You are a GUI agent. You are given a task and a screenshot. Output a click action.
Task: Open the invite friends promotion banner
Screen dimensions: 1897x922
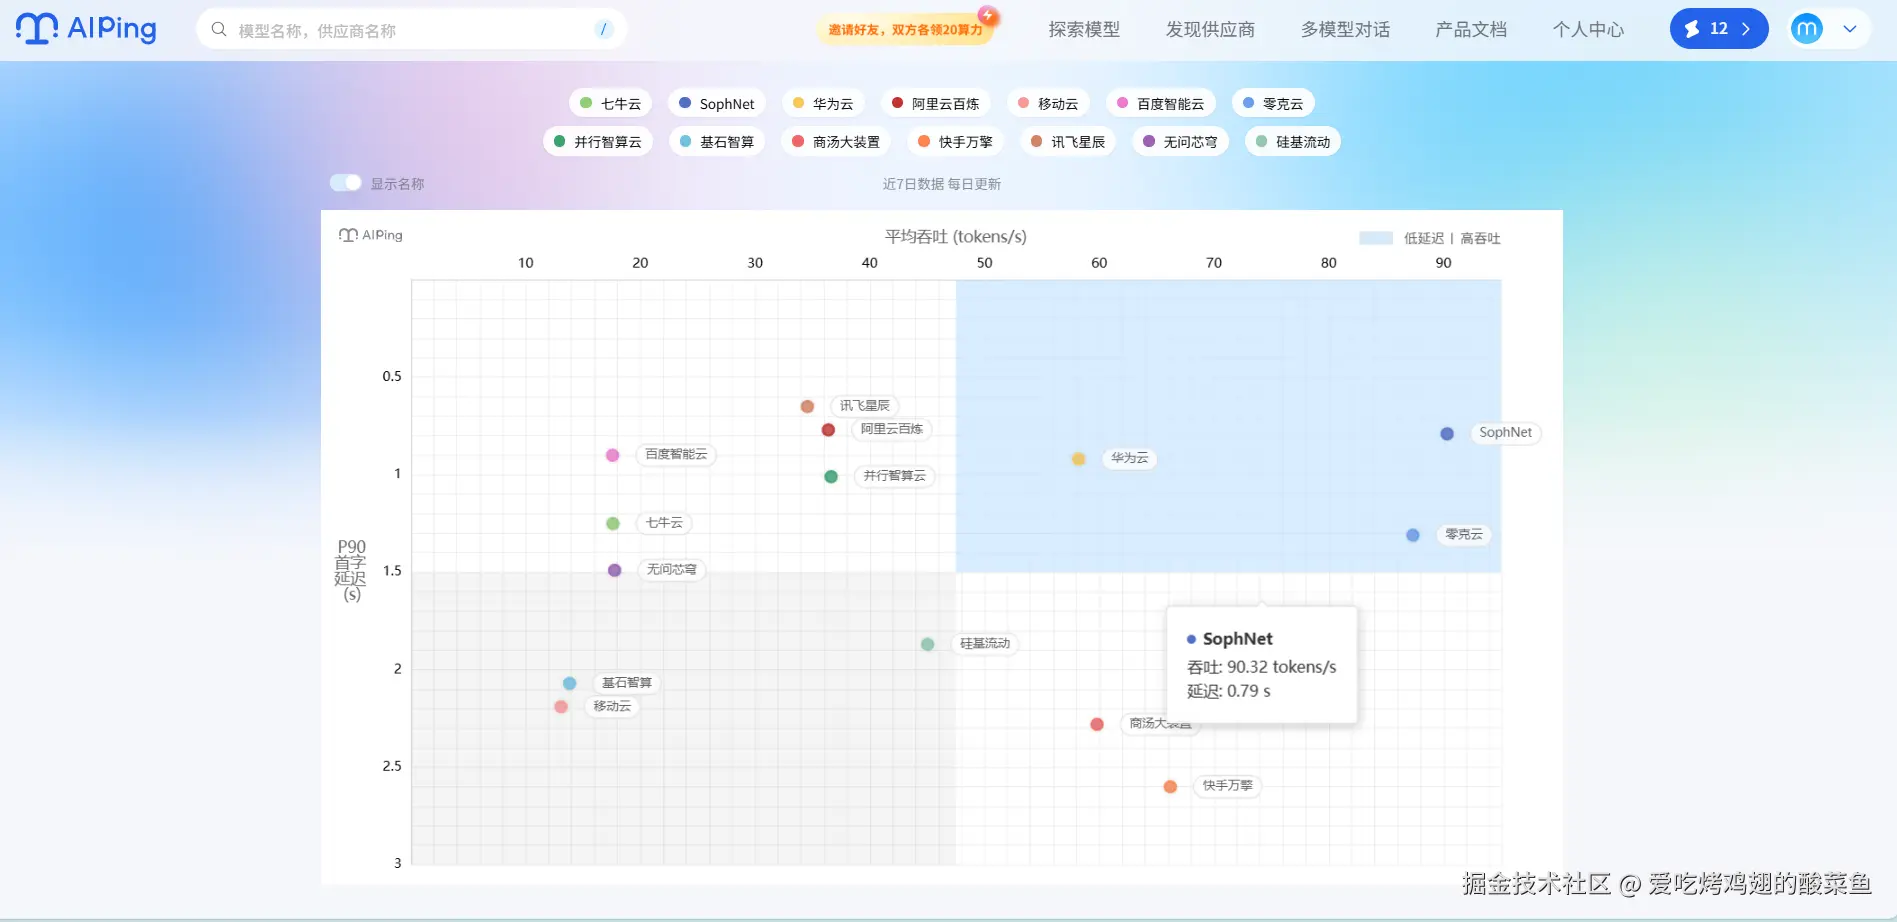(906, 29)
